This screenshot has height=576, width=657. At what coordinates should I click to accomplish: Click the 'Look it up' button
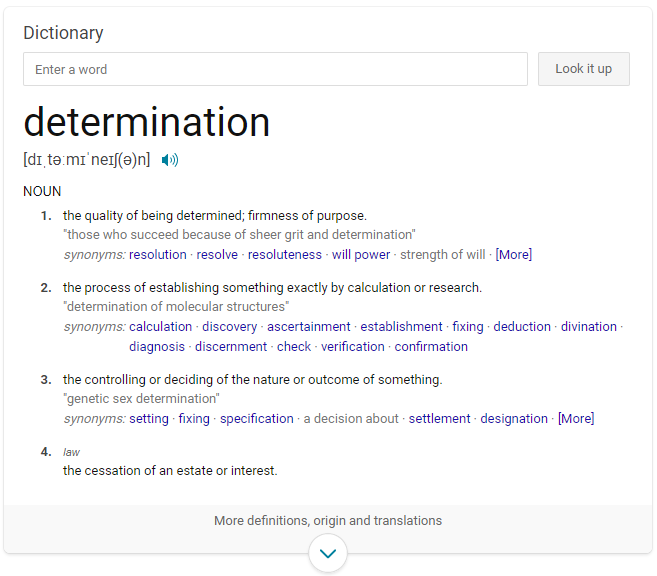tap(584, 69)
